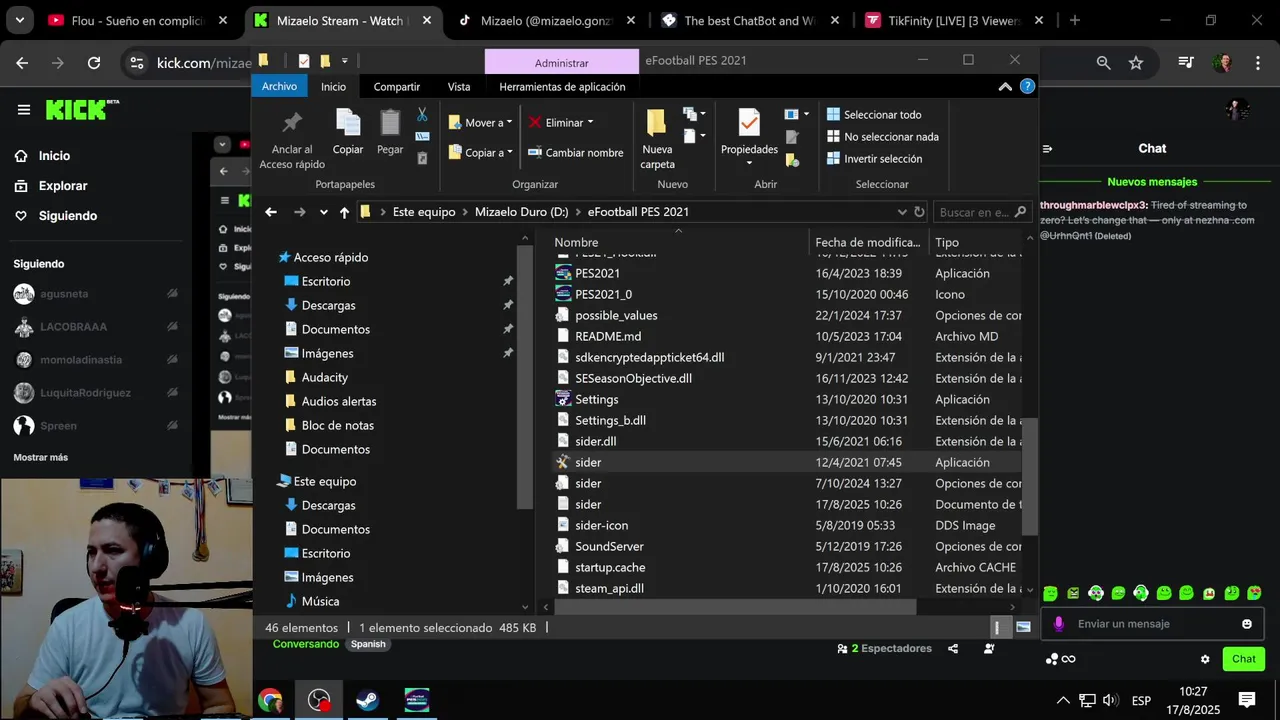
Task: Open the Eliminar dropdown arrow
Action: point(590,123)
